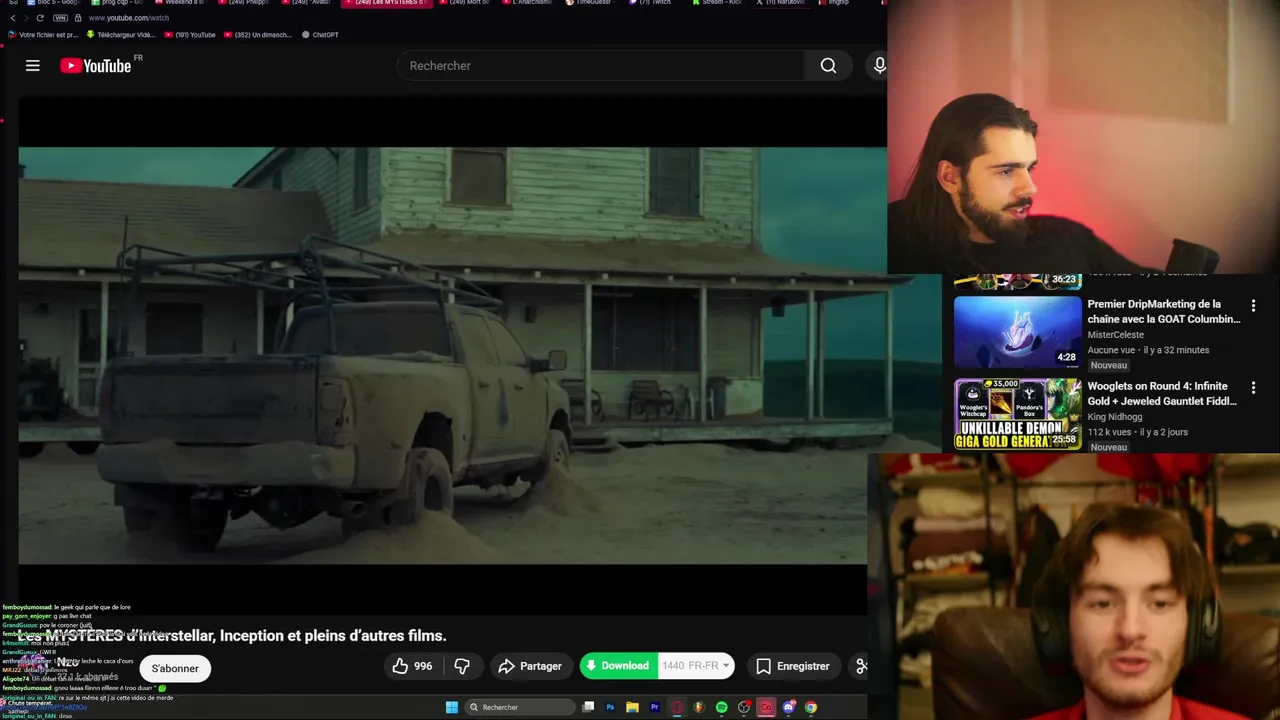This screenshot has height=720, width=1280.
Task: Open the '(191) YouTube' bookmark
Action: [x=190, y=34]
